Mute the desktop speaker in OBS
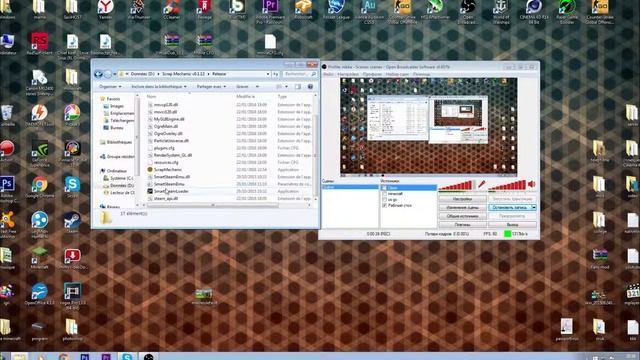Viewport: 640px width, 360px height. [x=531, y=184]
